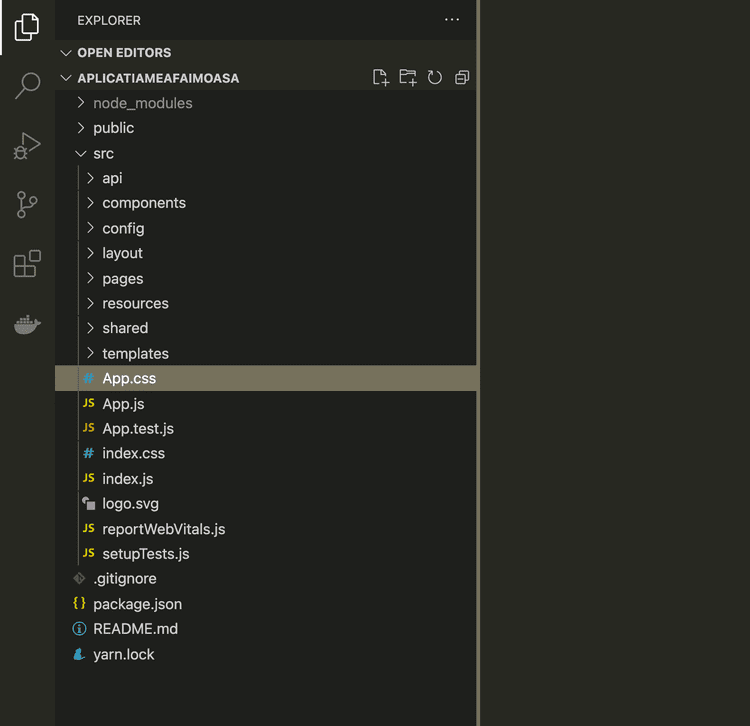
Task: Open the Docker view
Action: coord(27,324)
